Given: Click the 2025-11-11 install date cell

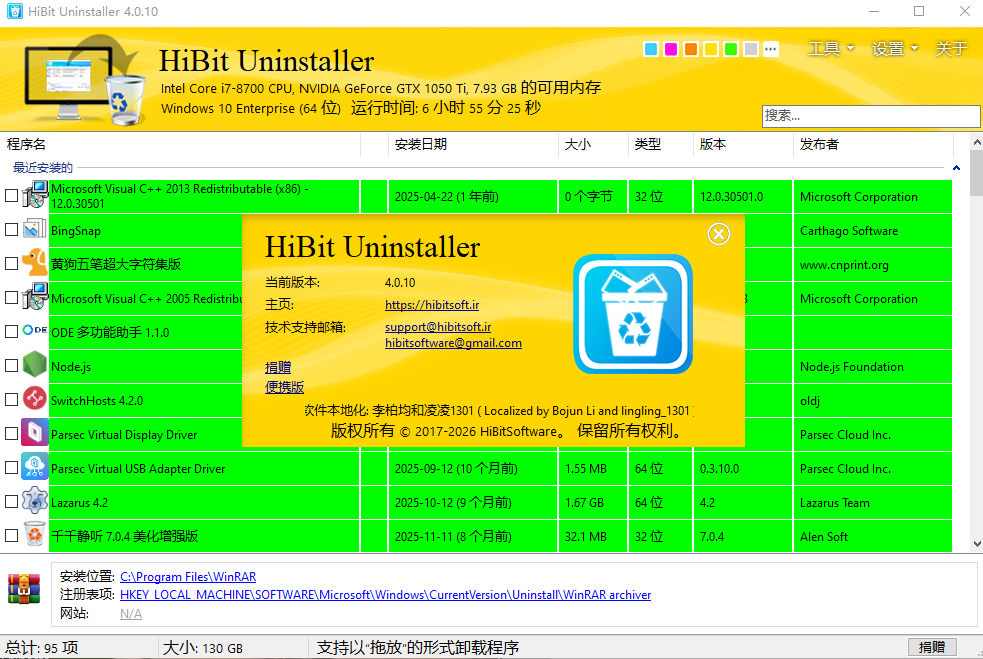Looking at the screenshot, I should [473, 537].
